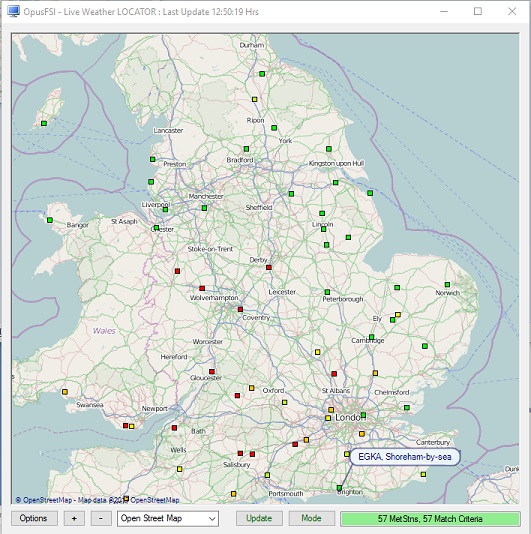
Task: Click the EGKA Shoreham-by-sea tooltip label
Action: [x=405, y=457]
